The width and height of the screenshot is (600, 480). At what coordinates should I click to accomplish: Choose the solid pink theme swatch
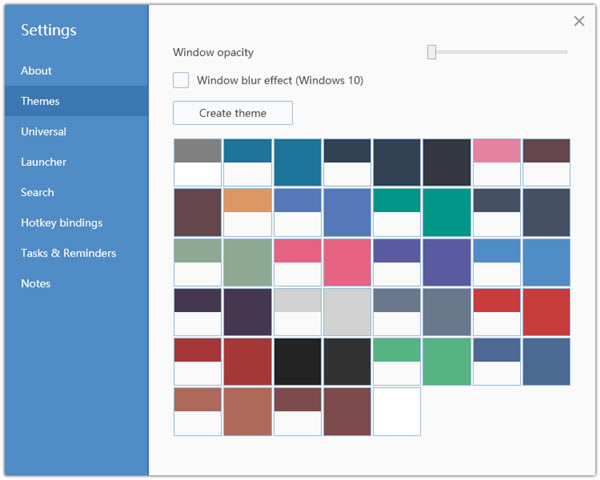[x=347, y=262]
